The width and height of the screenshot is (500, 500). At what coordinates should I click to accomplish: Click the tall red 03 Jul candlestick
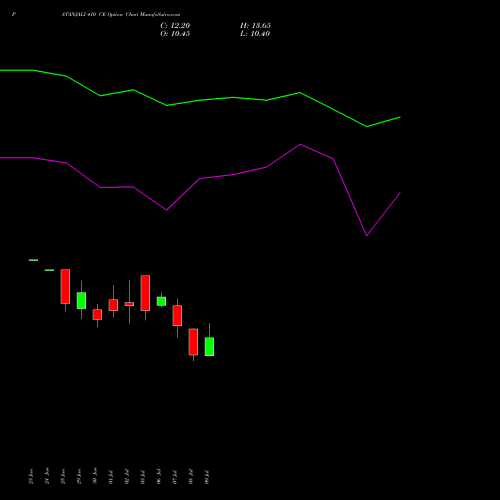point(145,293)
